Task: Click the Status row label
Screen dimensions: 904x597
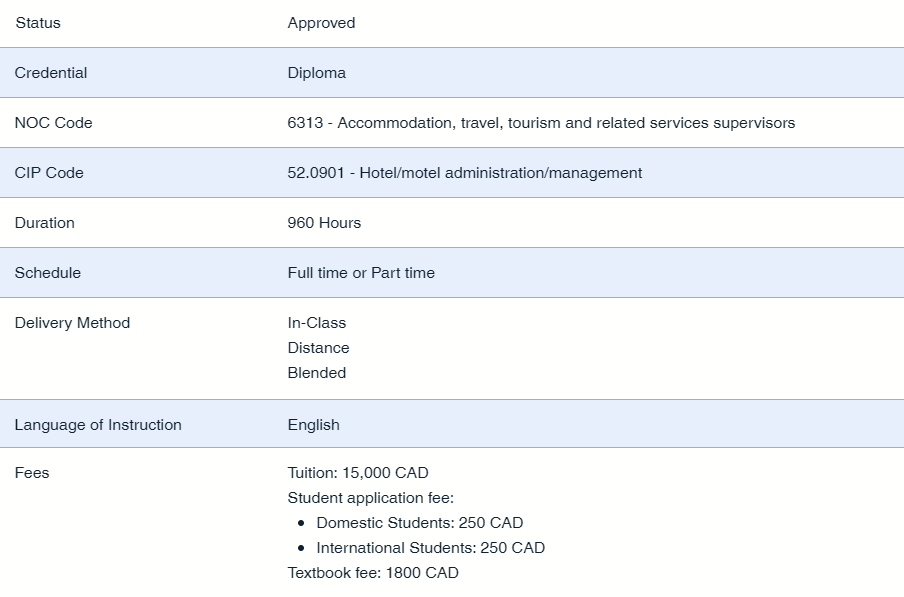Action: [38, 23]
